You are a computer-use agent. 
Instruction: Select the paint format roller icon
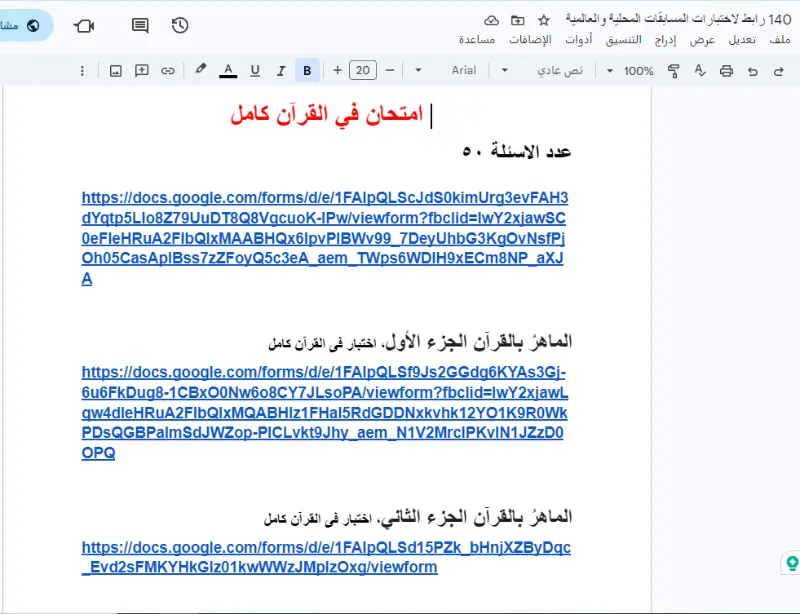pyautogui.click(x=673, y=71)
